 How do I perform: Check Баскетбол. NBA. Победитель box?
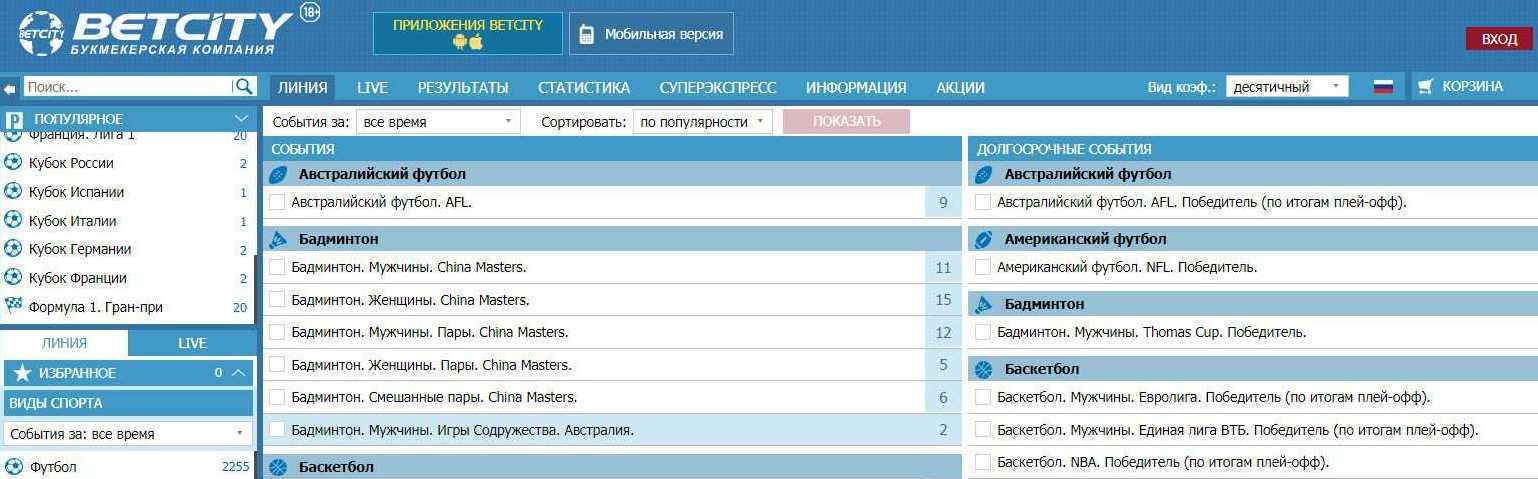[x=983, y=462]
